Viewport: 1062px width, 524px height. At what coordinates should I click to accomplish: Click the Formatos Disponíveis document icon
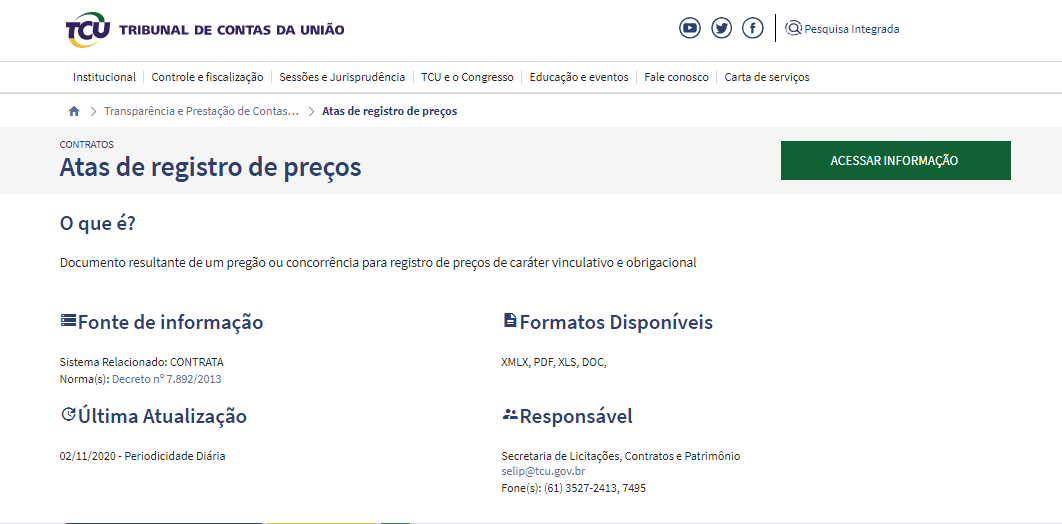click(510, 321)
